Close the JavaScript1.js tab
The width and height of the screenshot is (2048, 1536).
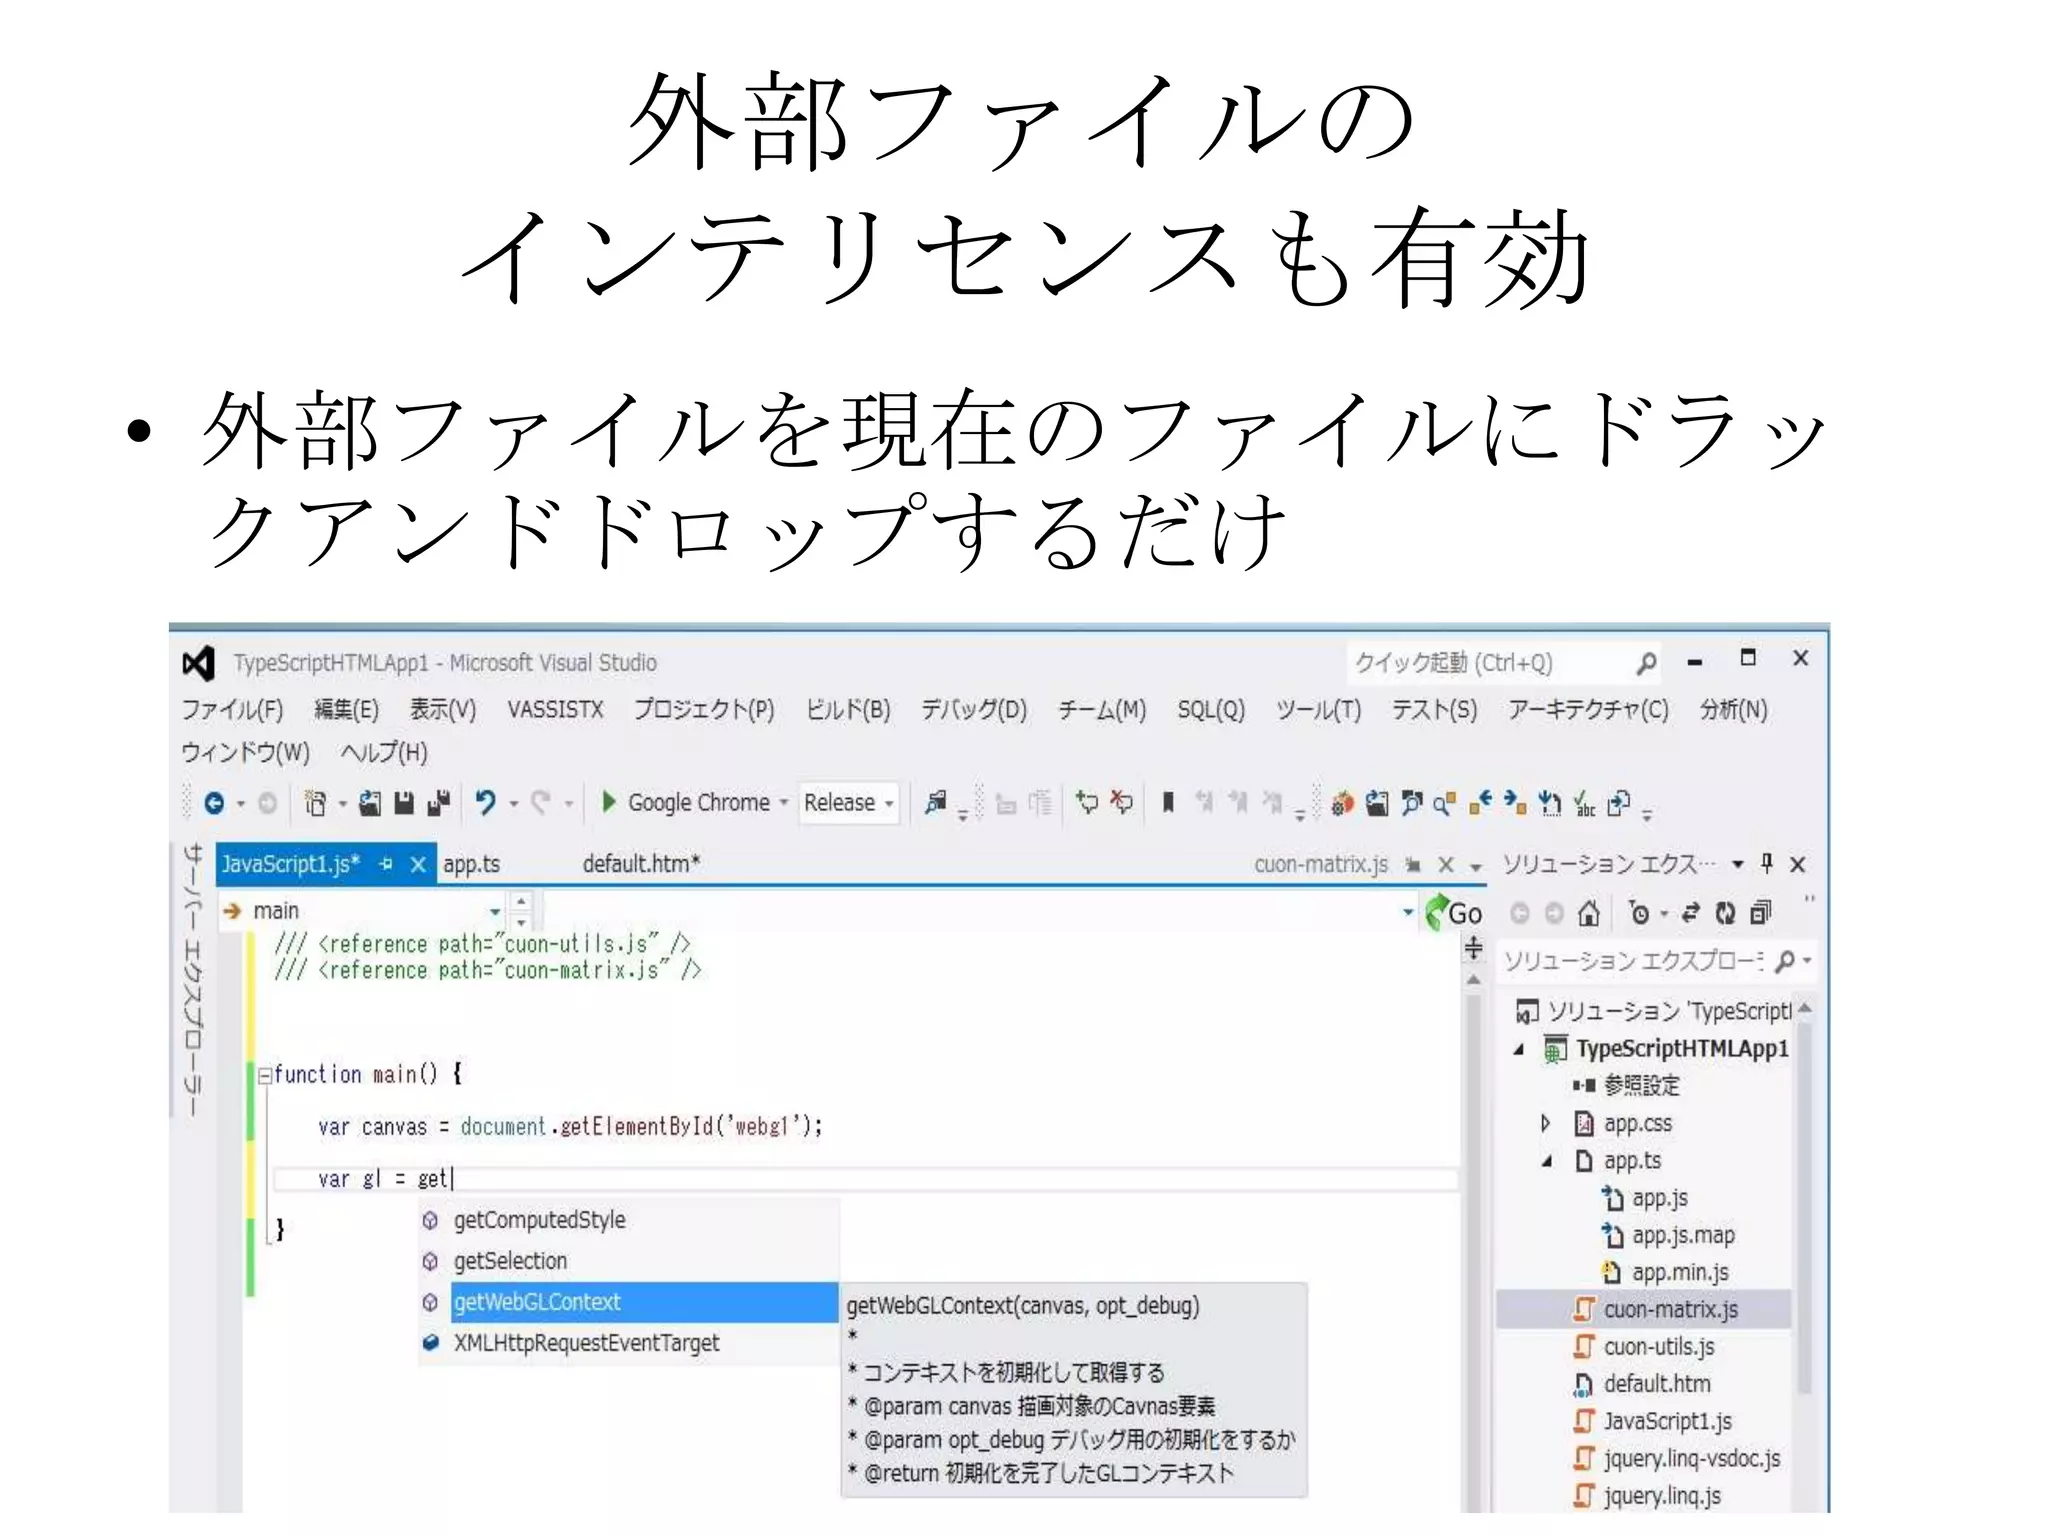(x=419, y=864)
